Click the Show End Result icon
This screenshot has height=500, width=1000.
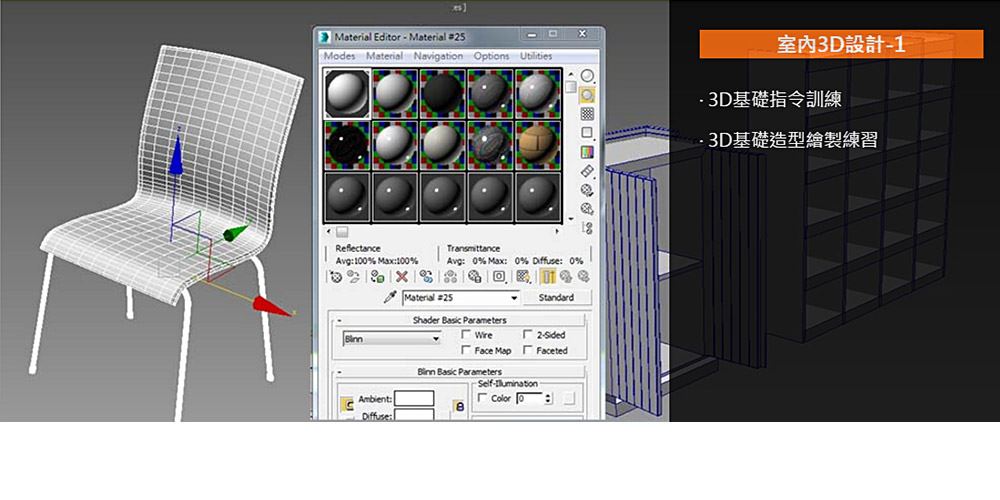point(549,276)
